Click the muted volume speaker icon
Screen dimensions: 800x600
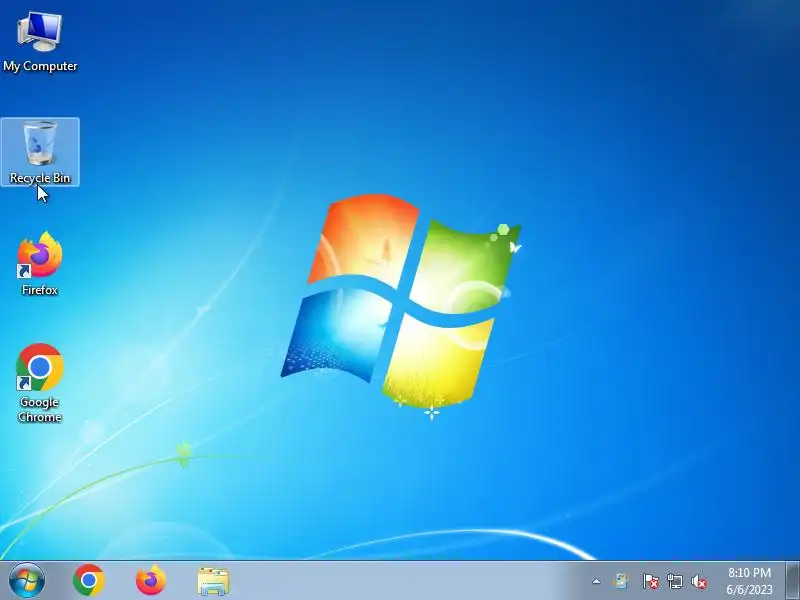(699, 581)
